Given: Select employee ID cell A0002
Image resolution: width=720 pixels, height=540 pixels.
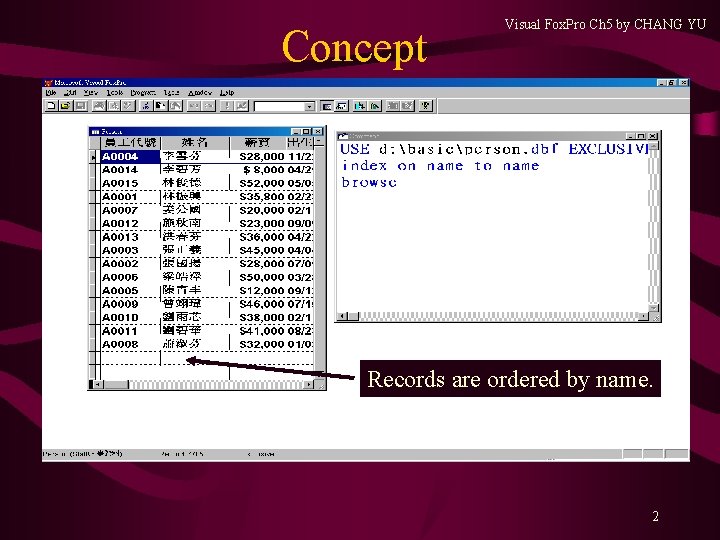Looking at the screenshot, I should click(x=130, y=264).
